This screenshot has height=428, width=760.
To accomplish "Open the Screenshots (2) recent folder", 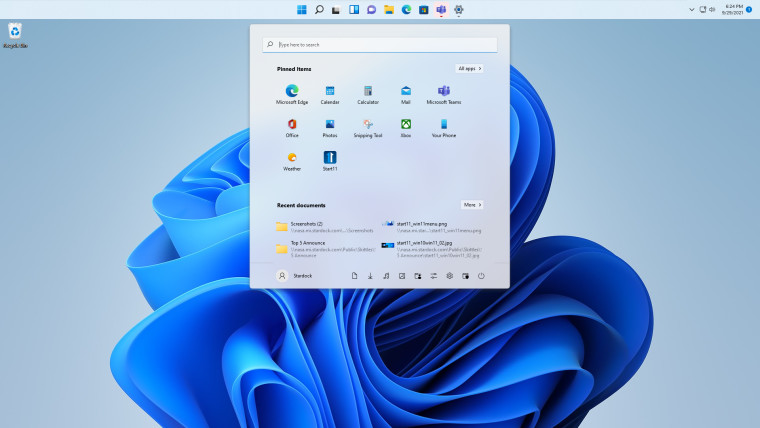I will (306, 225).
